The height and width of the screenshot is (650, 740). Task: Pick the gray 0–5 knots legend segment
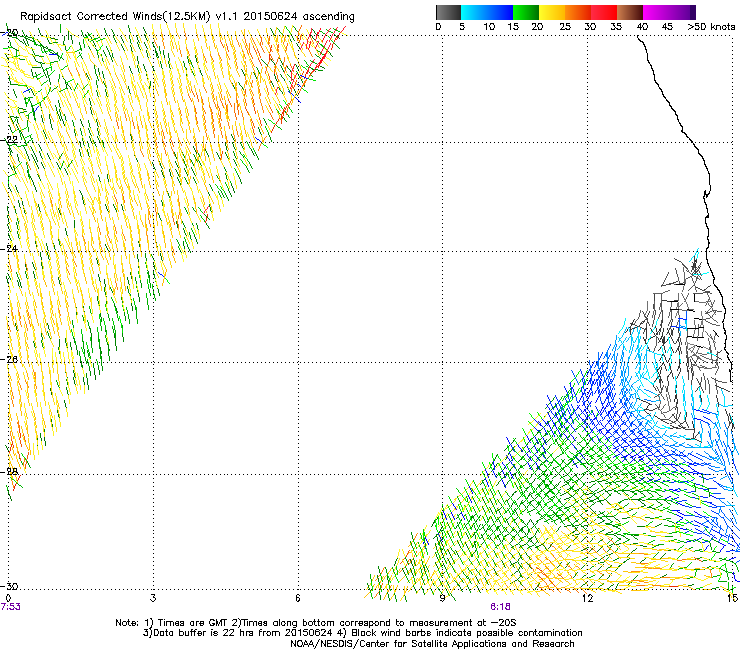click(448, 12)
